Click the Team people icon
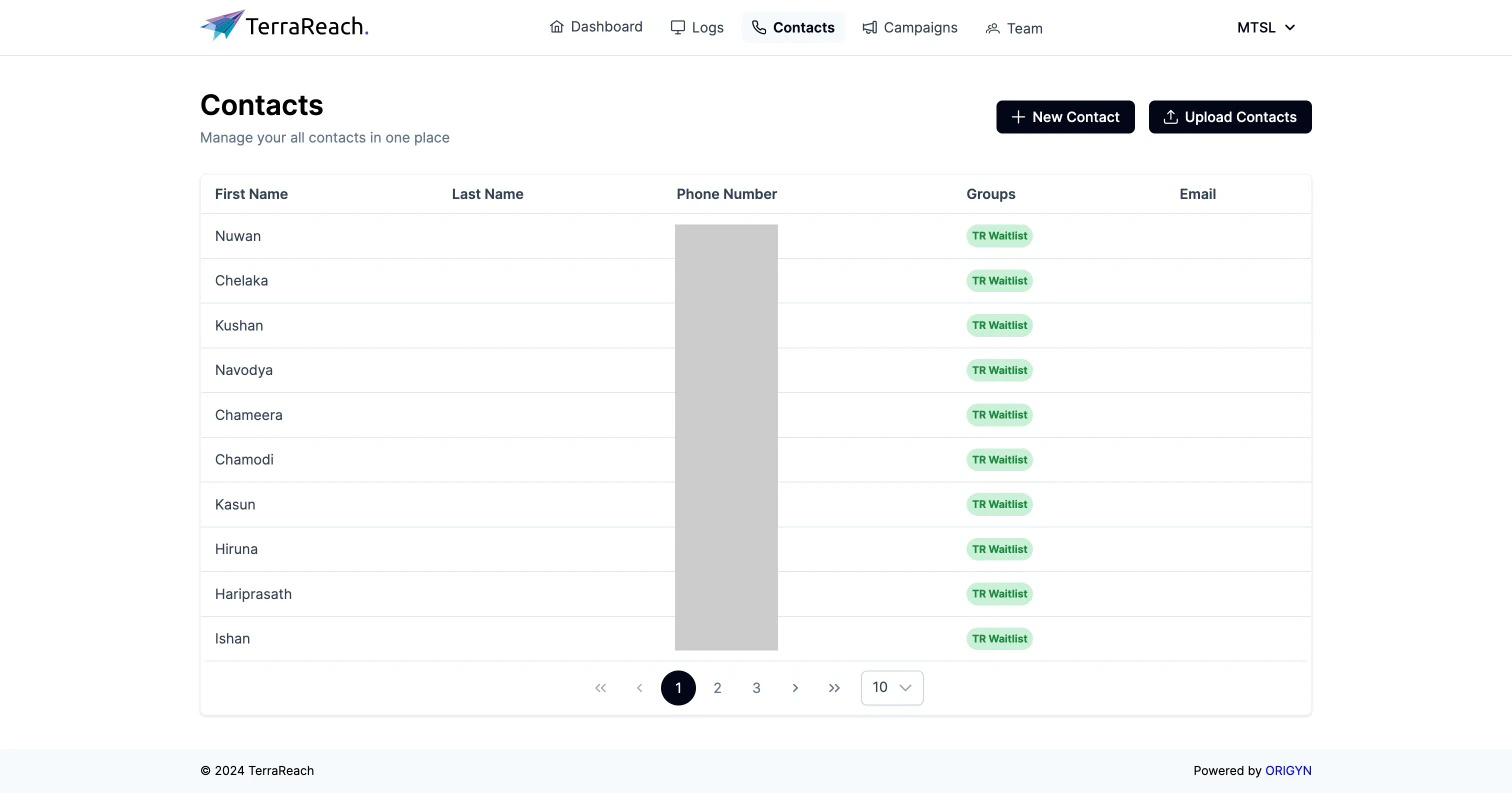The height and width of the screenshot is (793, 1512). tap(993, 29)
